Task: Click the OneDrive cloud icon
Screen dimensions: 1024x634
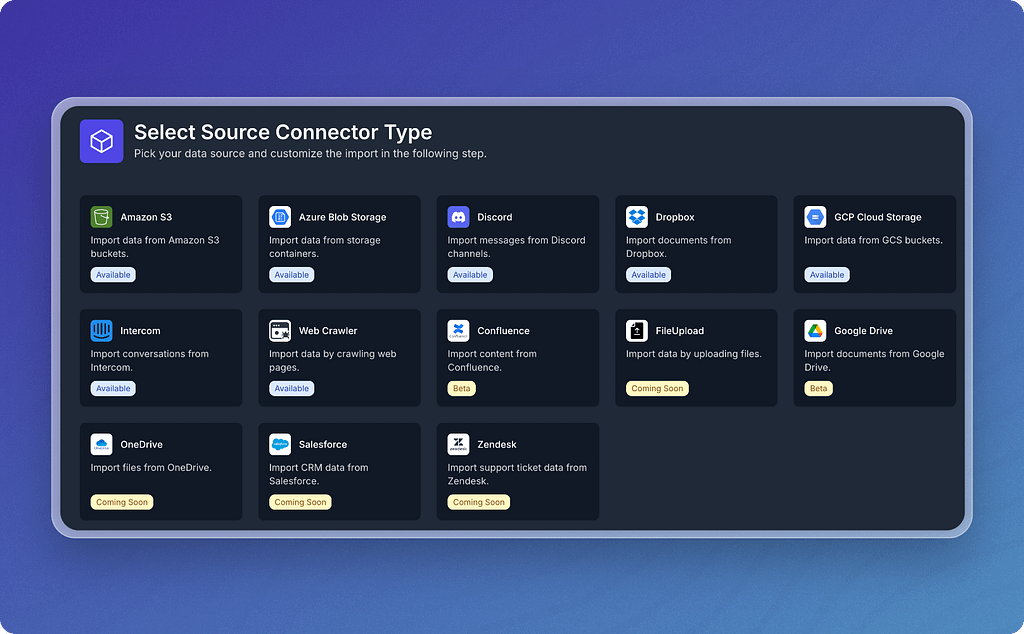Action: tap(101, 444)
